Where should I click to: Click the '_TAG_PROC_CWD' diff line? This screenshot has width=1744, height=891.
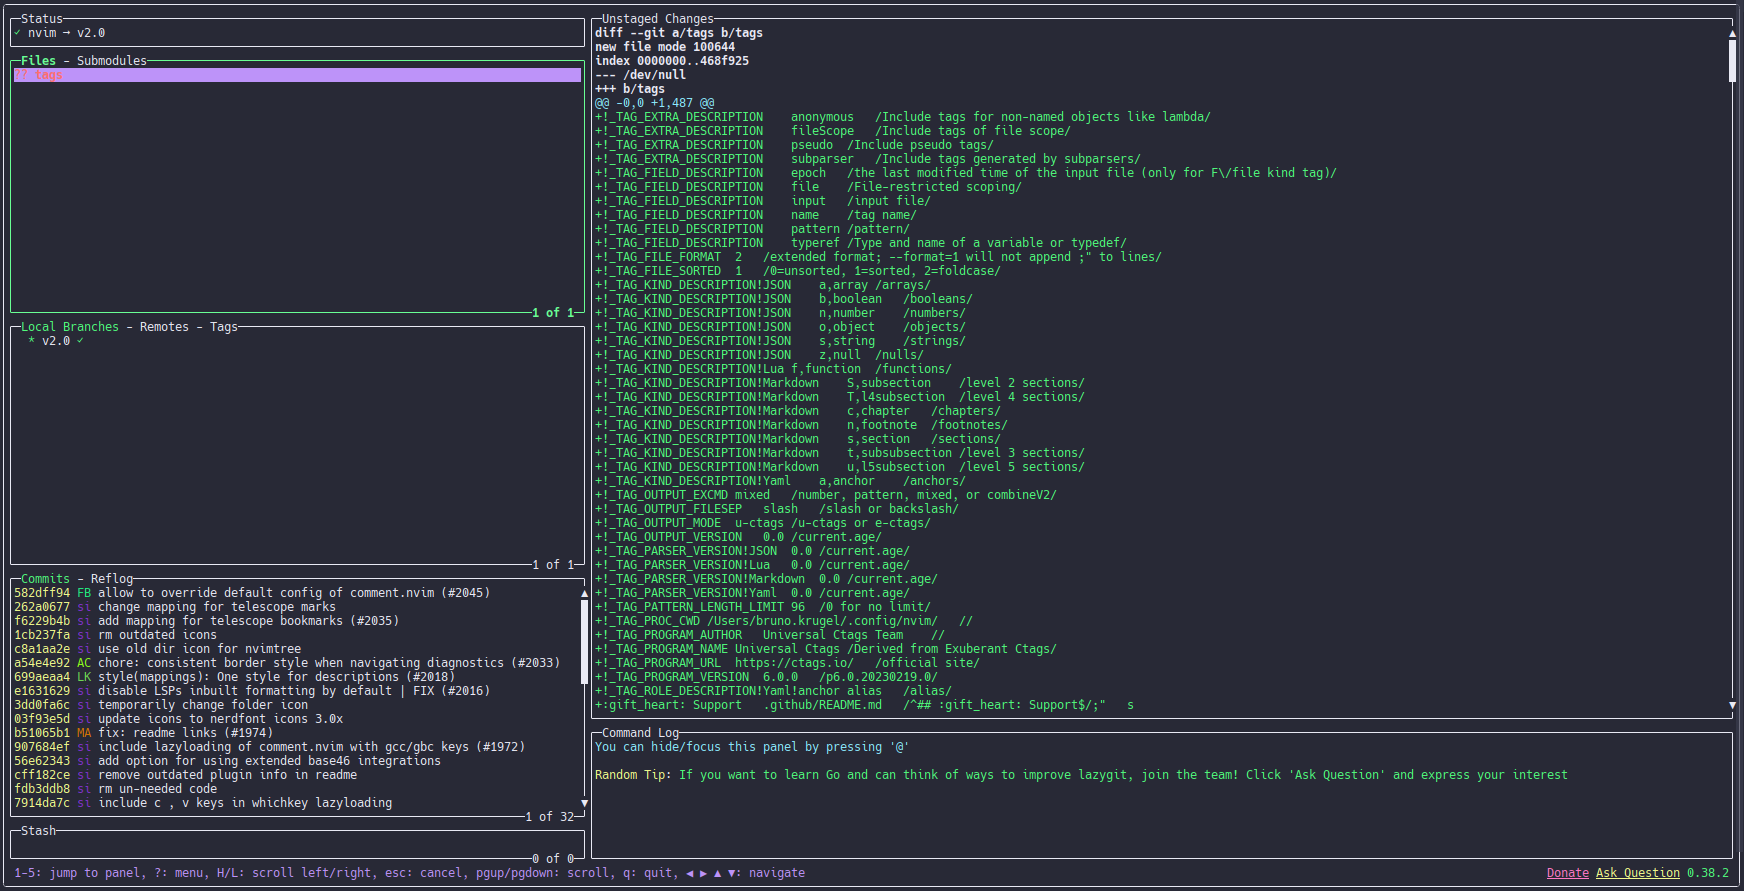coord(784,621)
